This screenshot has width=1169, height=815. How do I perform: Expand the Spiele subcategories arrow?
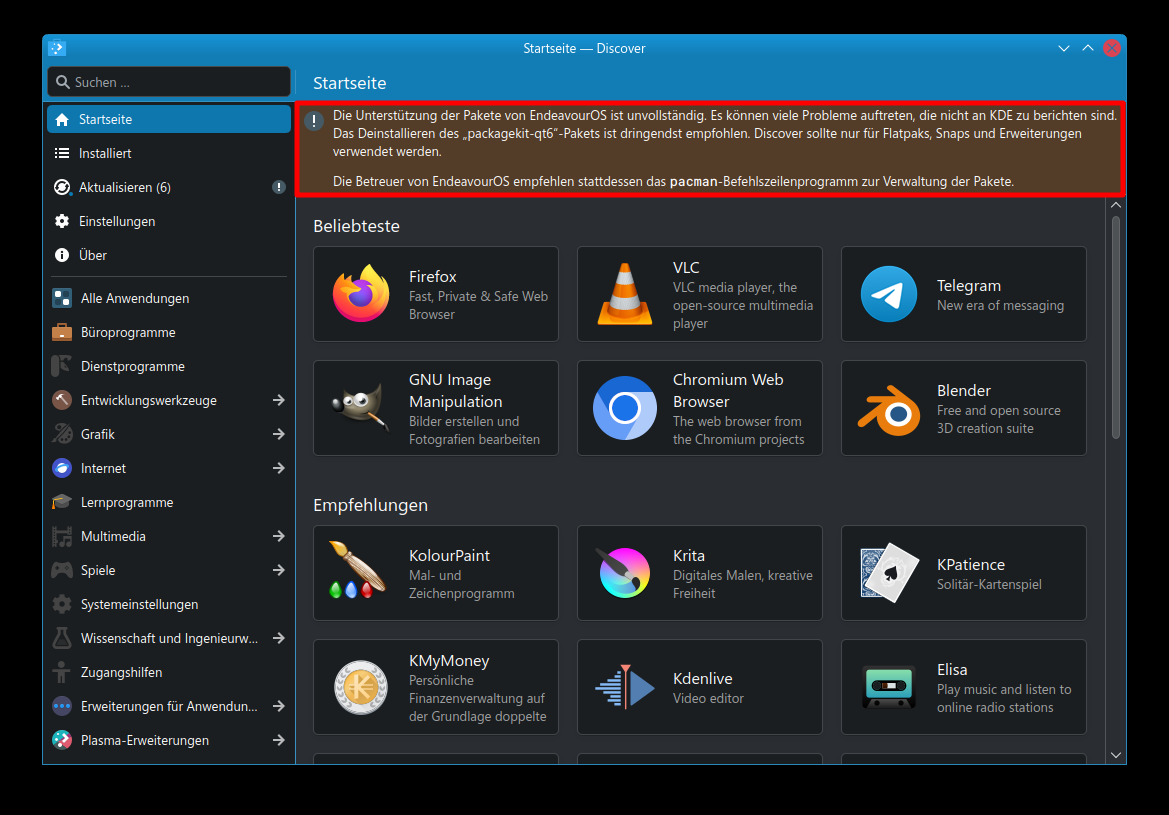coord(279,570)
